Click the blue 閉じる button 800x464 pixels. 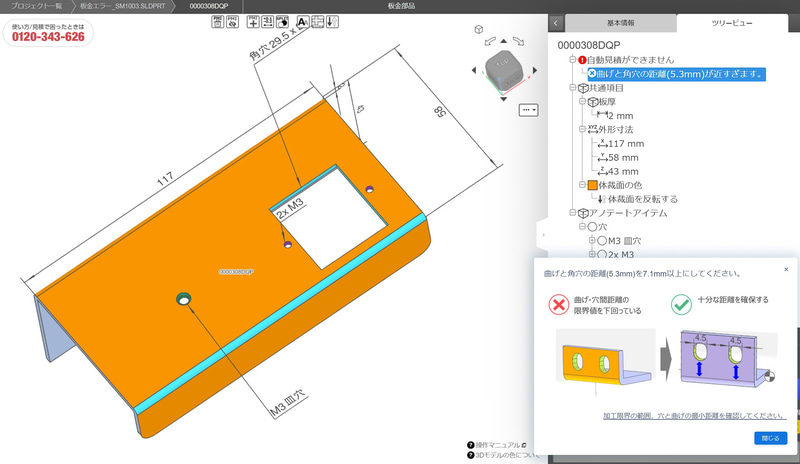(770, 438)
